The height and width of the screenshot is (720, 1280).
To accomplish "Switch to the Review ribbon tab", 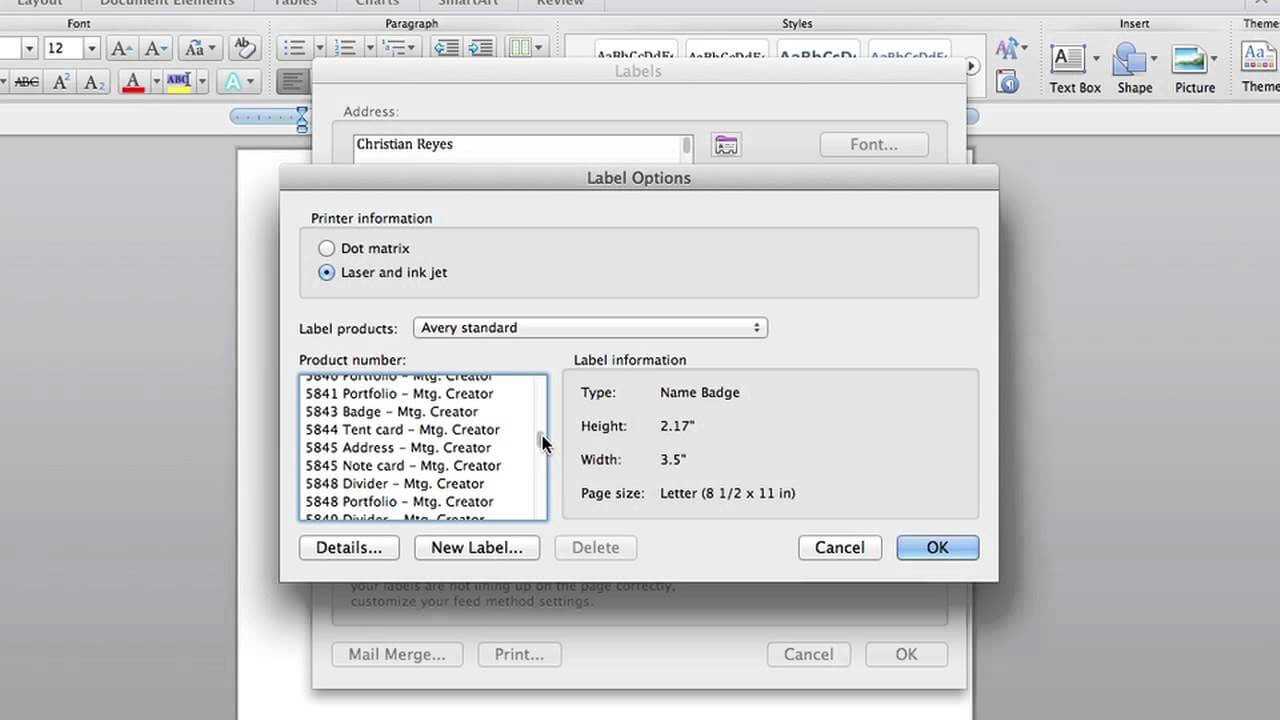I will point(560,3).
